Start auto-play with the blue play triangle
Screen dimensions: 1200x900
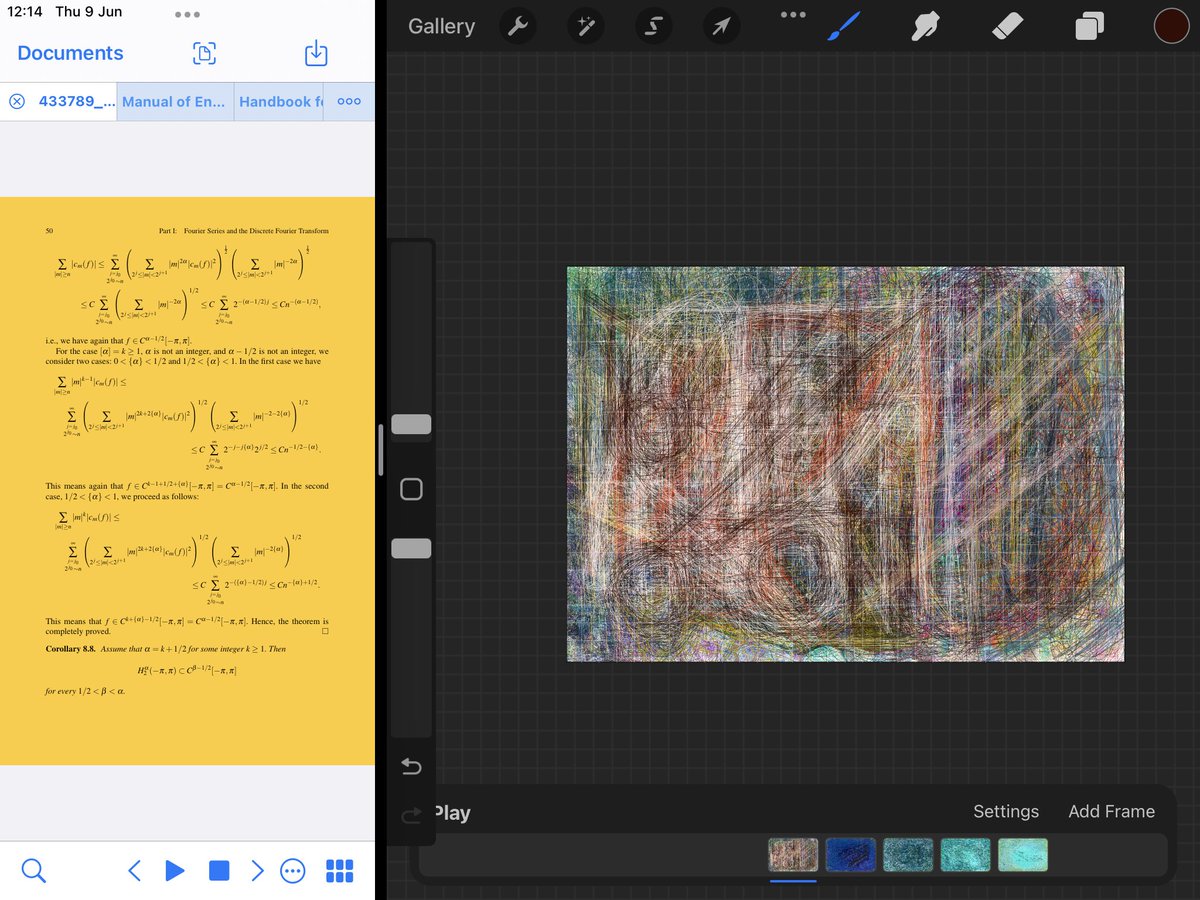(175, 871)
